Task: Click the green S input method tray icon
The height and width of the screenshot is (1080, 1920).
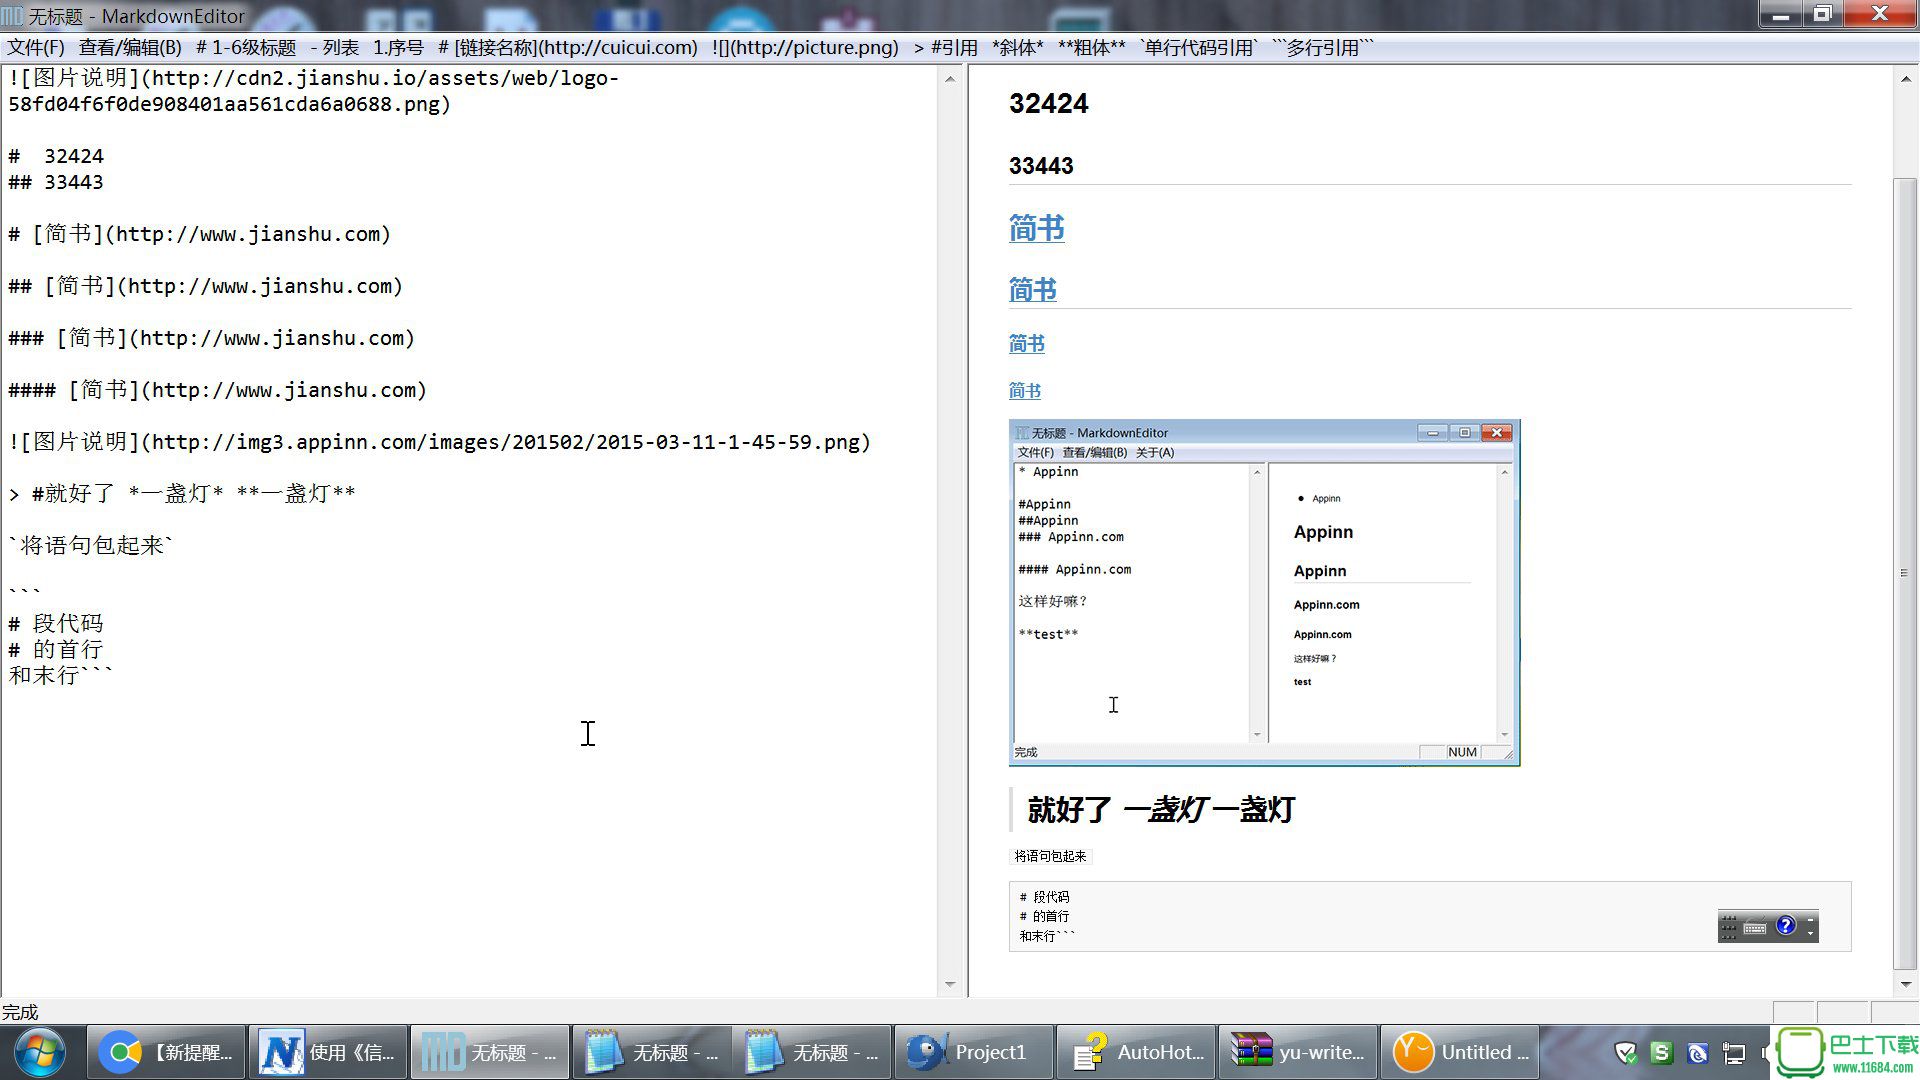Action: (x=1661, y=1052)
